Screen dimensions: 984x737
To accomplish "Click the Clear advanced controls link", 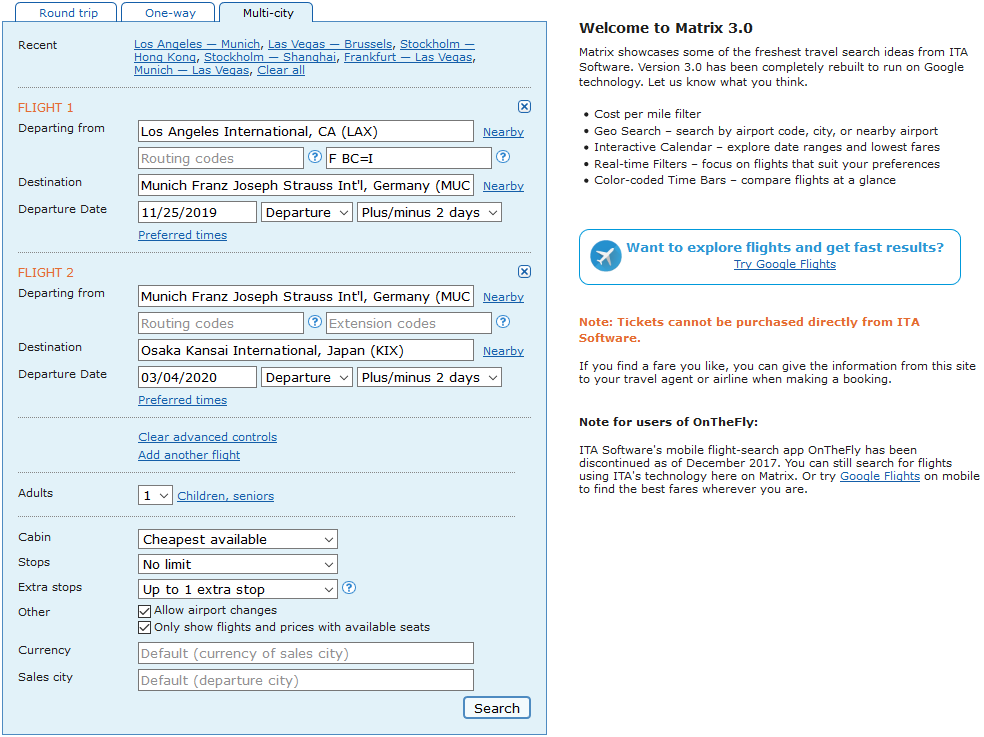I will (x=207, y=437).
